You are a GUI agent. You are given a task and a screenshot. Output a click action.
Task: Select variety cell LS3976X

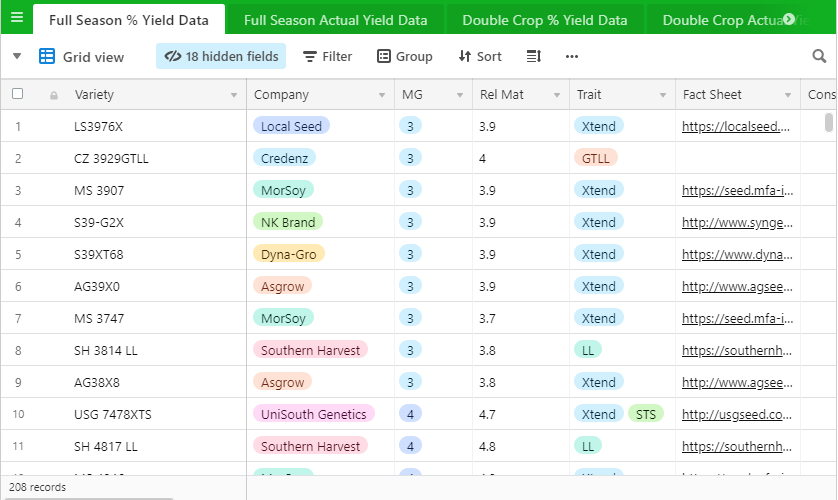tap(98, 127)
